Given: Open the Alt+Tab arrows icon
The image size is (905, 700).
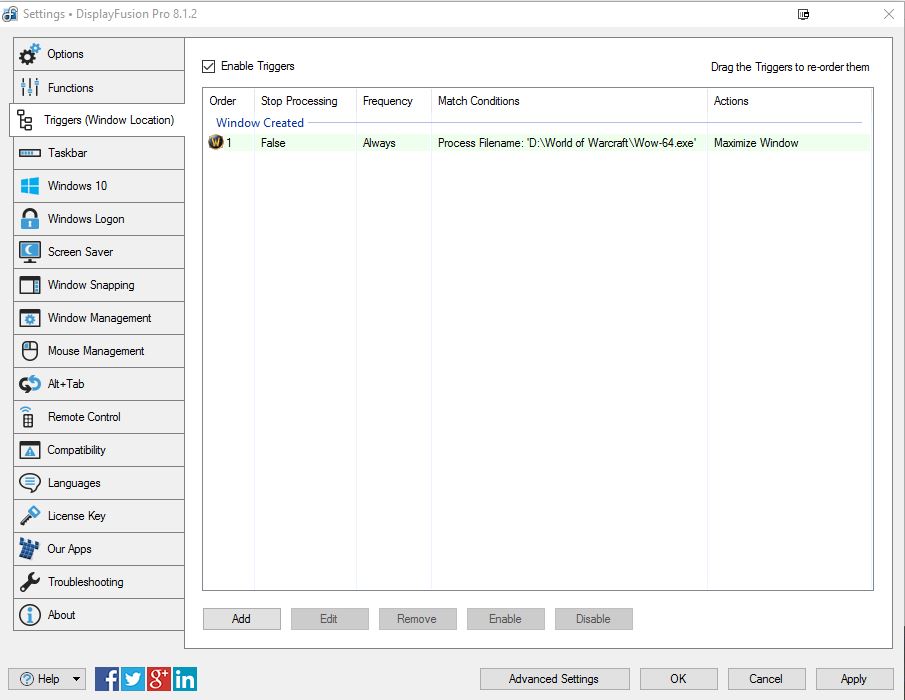Looking at the screenshot, I should 30,384.
